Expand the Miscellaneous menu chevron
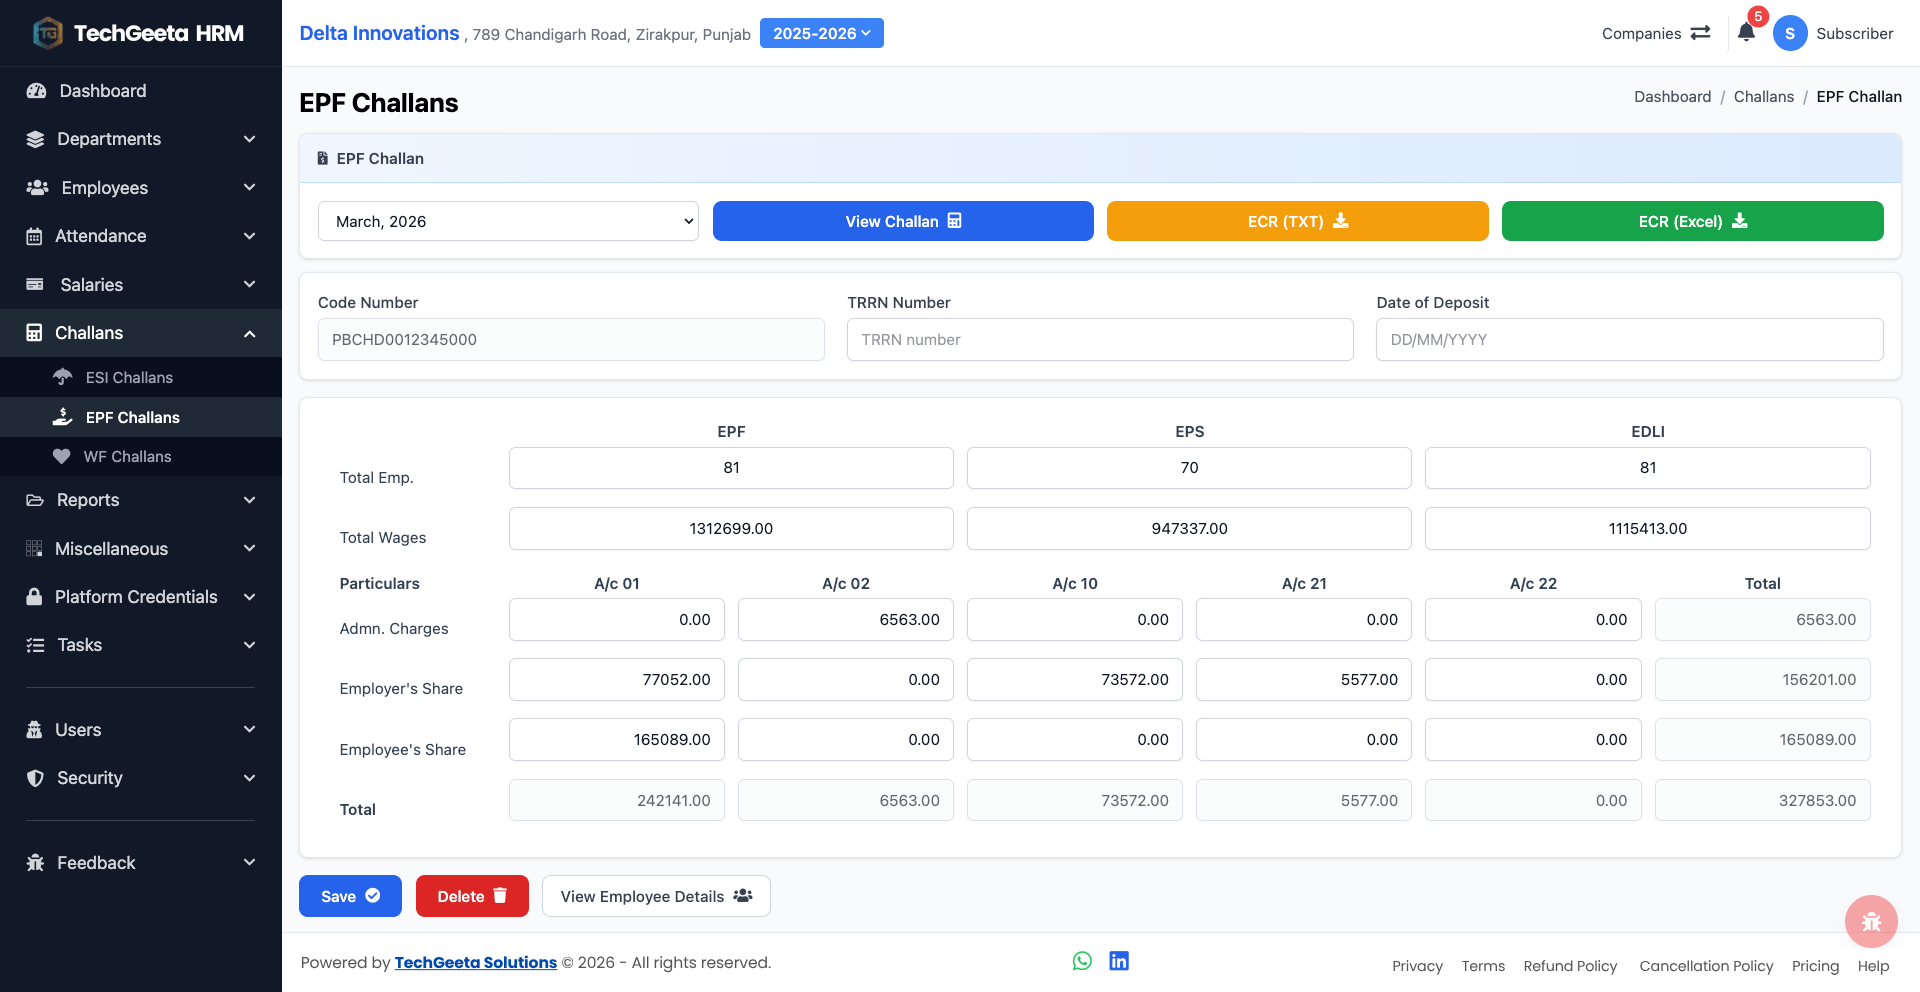The width and height of the screenshot is (1920, 992). click(x=249, y=548)
